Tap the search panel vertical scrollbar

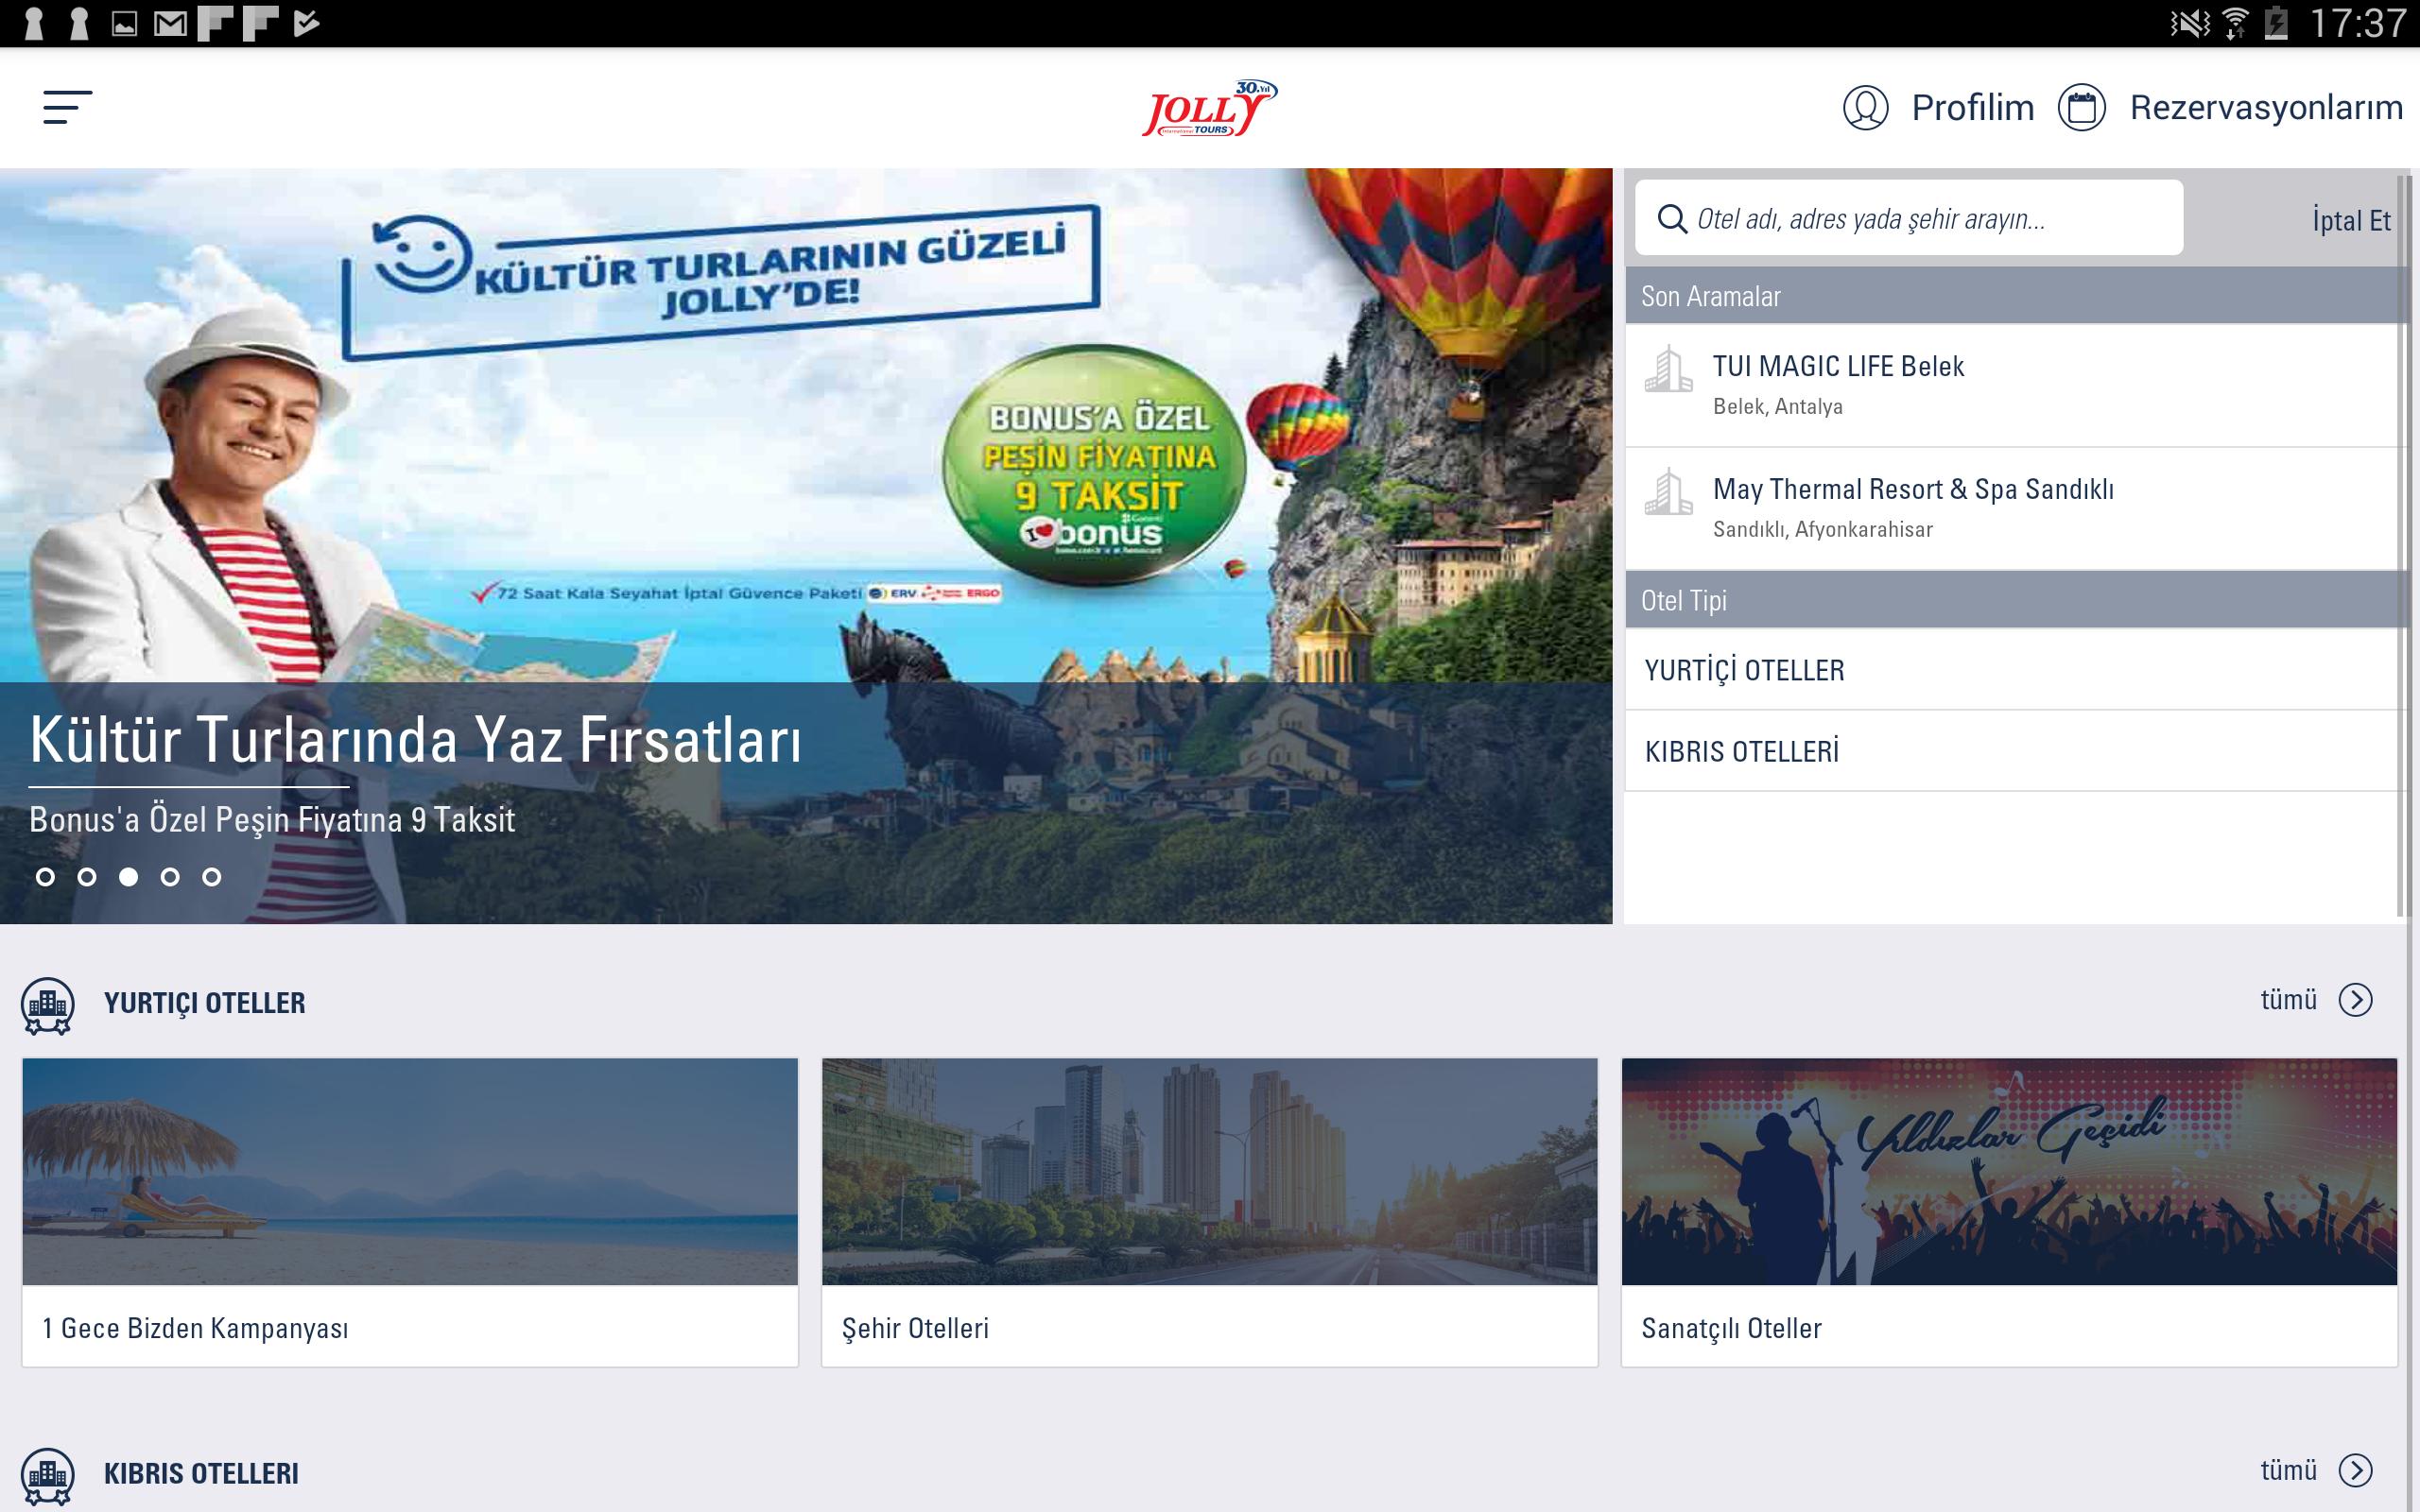[x=2402, y=545]
